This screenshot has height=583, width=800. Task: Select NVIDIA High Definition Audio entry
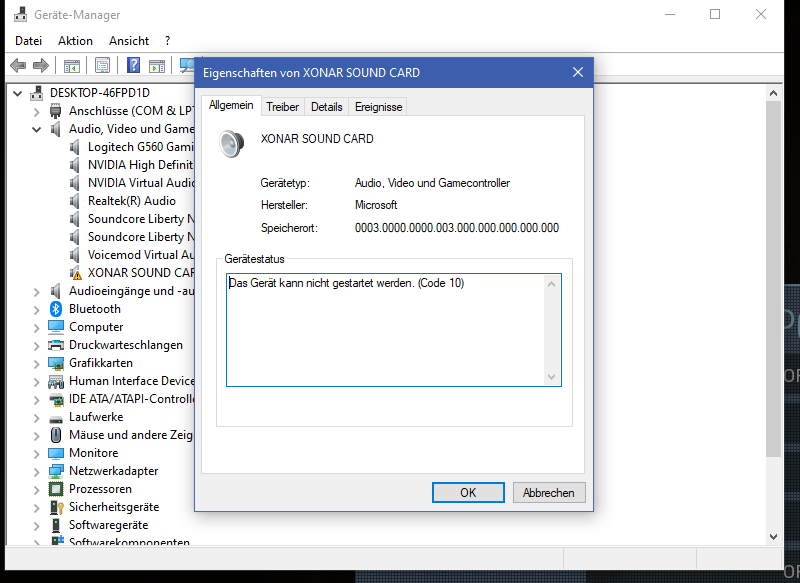(140, 165)
